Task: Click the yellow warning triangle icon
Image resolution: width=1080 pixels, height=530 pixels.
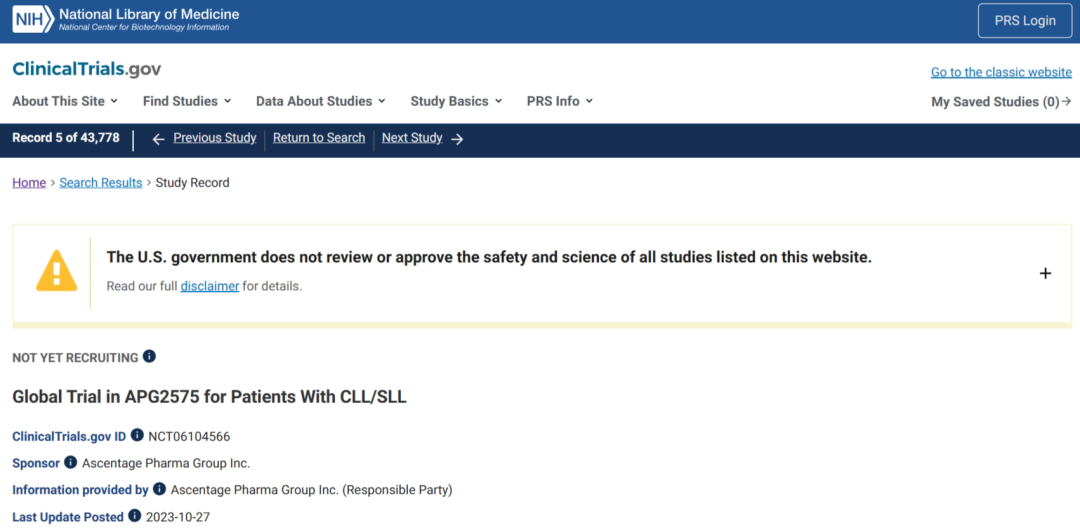Action: point(56,271)
